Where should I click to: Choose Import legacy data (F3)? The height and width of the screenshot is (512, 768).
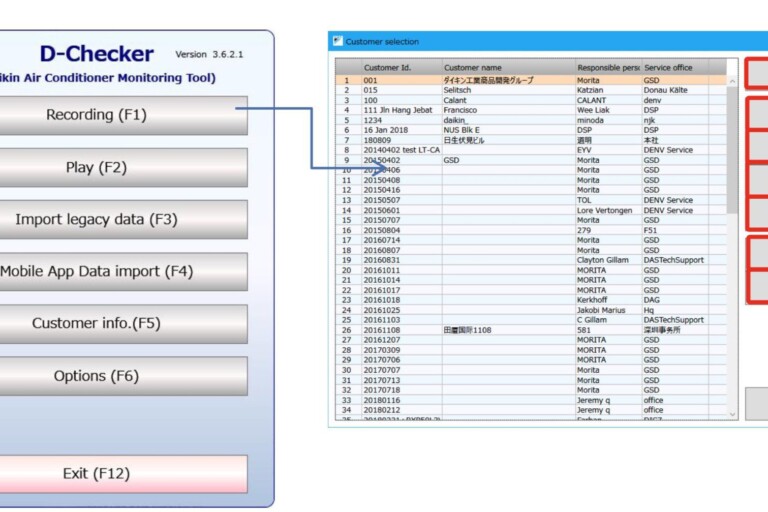click(122, 219)
